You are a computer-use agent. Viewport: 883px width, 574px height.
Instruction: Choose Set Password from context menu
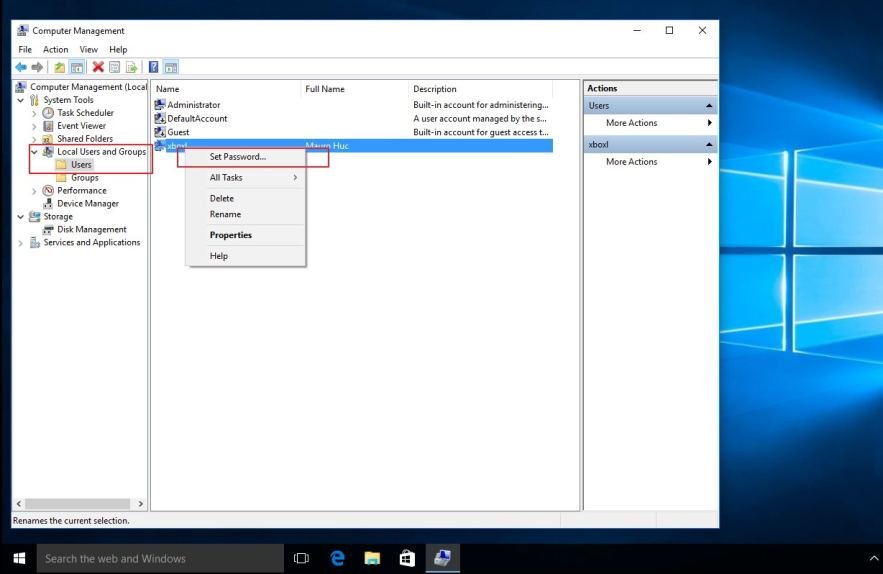(237, 157)
